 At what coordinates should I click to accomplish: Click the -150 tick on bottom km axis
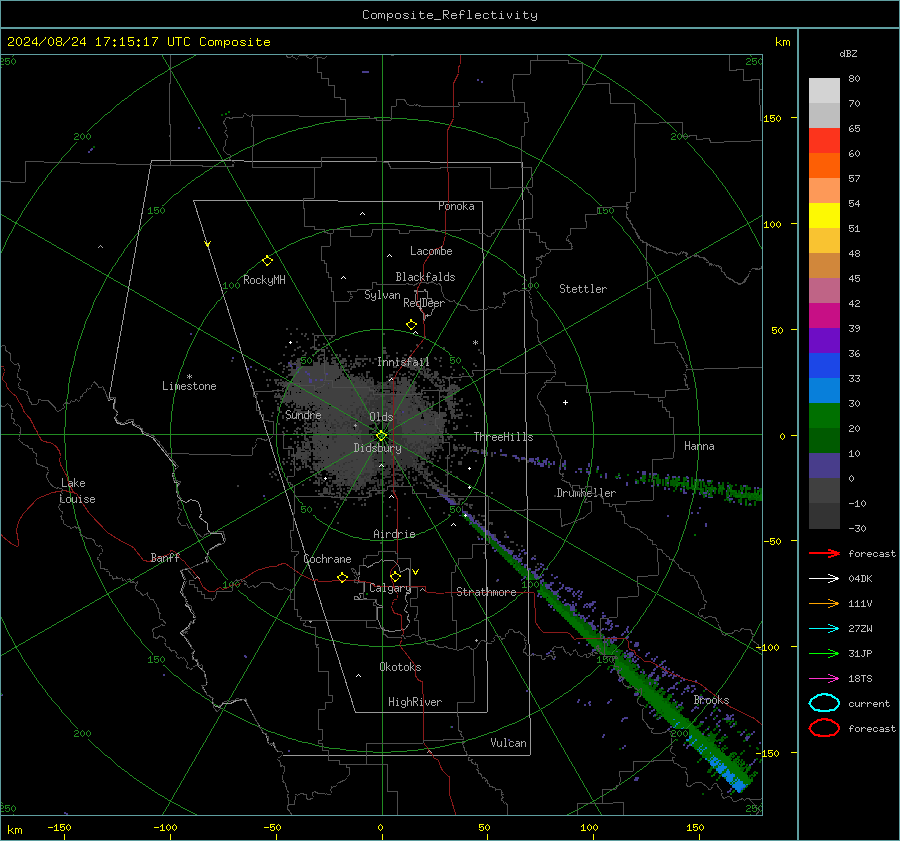click(59, 828)
